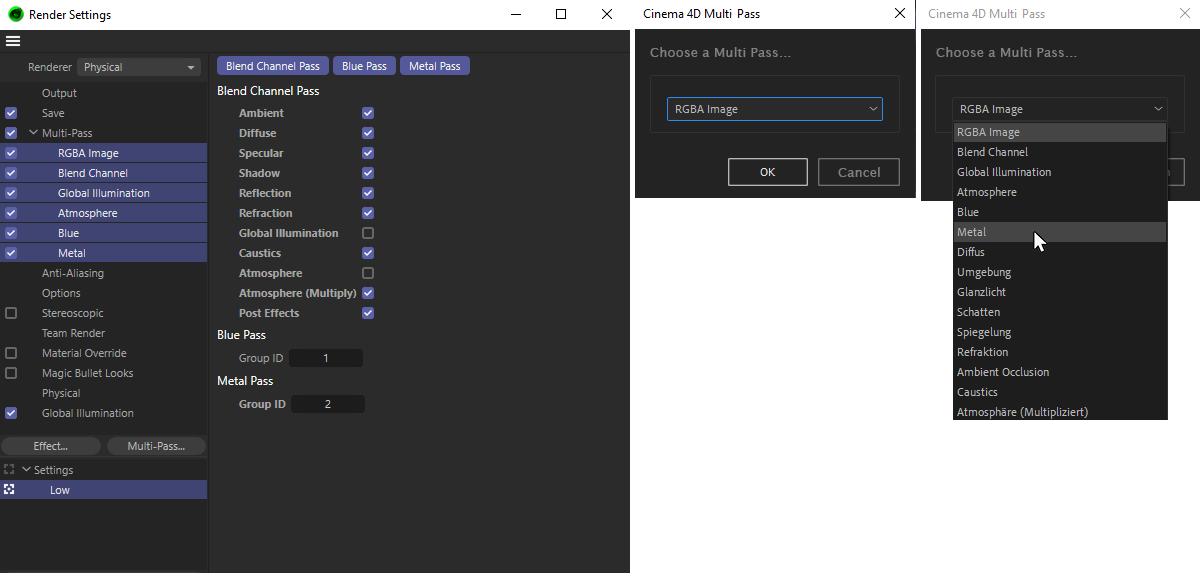1200x573 pixels.
Task: Uncheck the Specular blend option
Action: [x=368, y=153]
